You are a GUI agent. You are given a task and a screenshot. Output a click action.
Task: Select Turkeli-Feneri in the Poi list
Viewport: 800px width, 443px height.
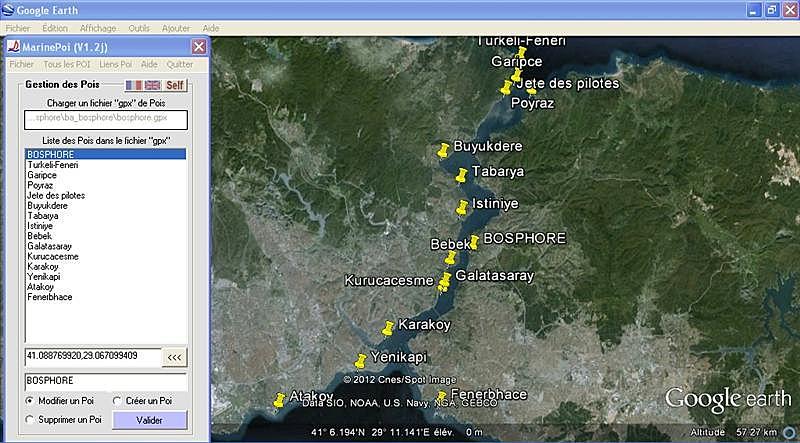(106, 165)
